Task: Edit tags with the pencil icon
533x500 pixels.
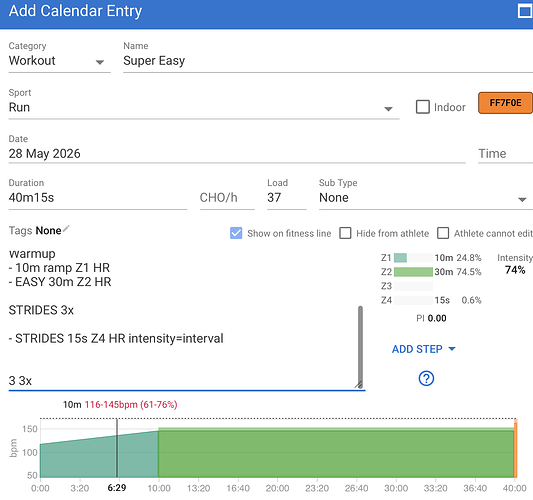Action: point(66,229)
